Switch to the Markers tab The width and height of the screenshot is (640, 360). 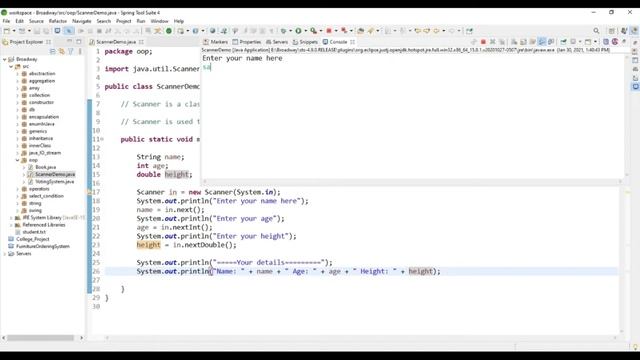[x=216, y=42]
